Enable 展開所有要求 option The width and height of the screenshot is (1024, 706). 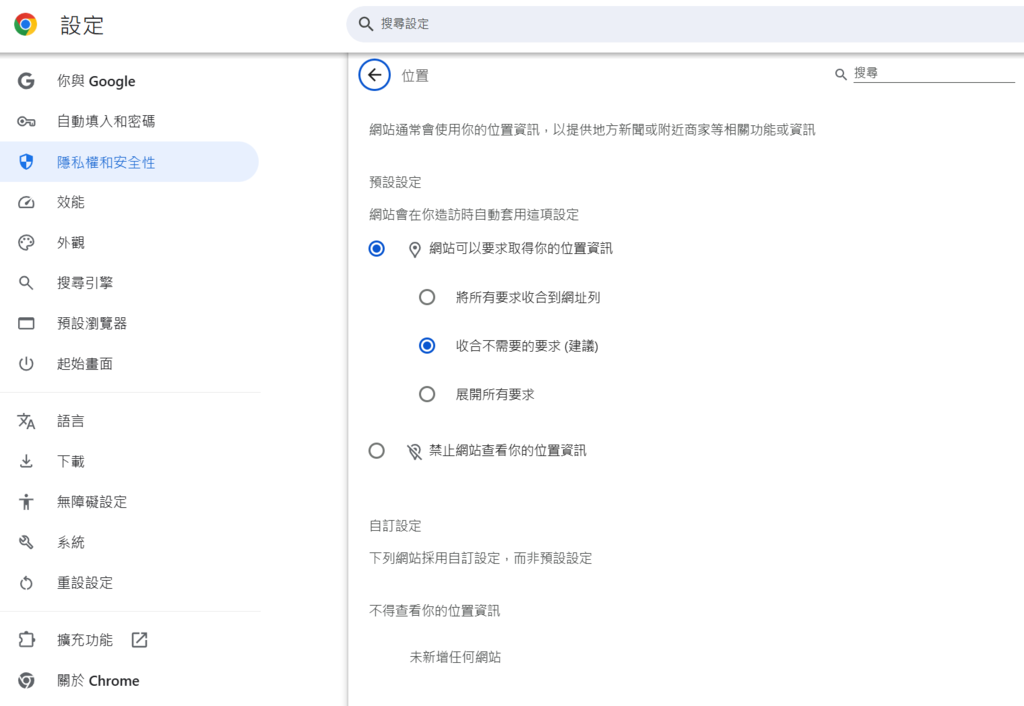[427, 394]
